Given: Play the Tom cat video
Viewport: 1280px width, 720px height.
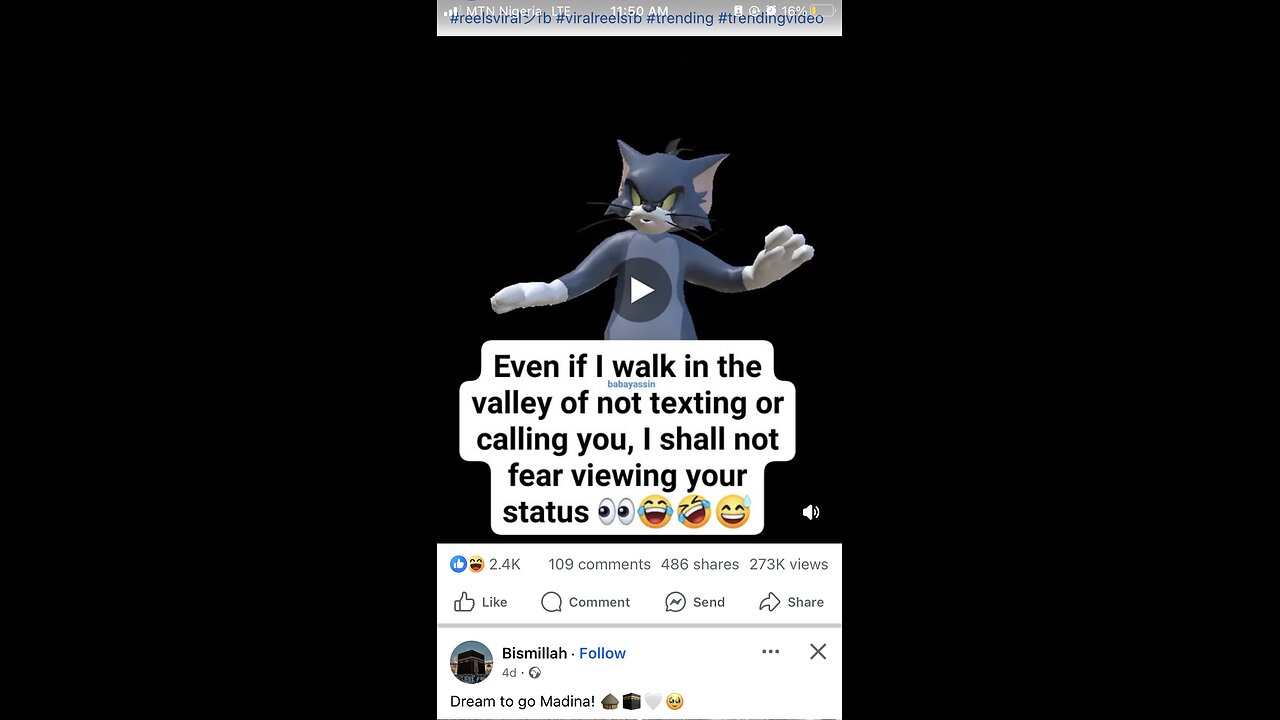Looking at the screenshot, I should 641,290.
